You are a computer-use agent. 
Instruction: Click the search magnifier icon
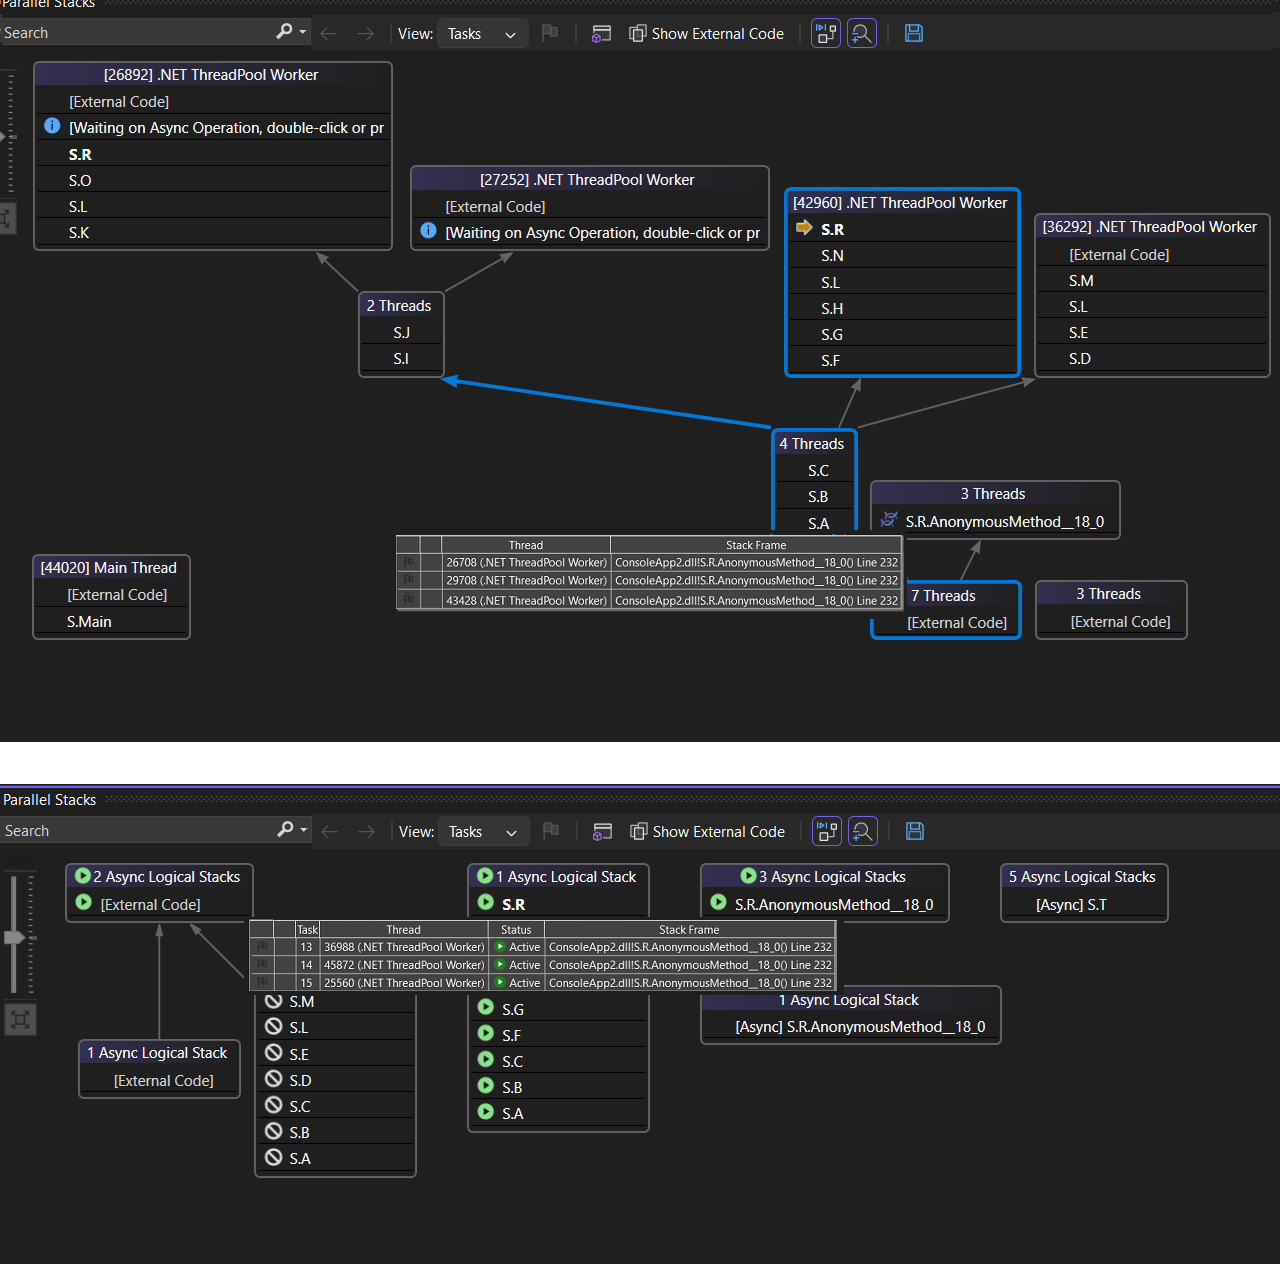[x=284, y=32]
